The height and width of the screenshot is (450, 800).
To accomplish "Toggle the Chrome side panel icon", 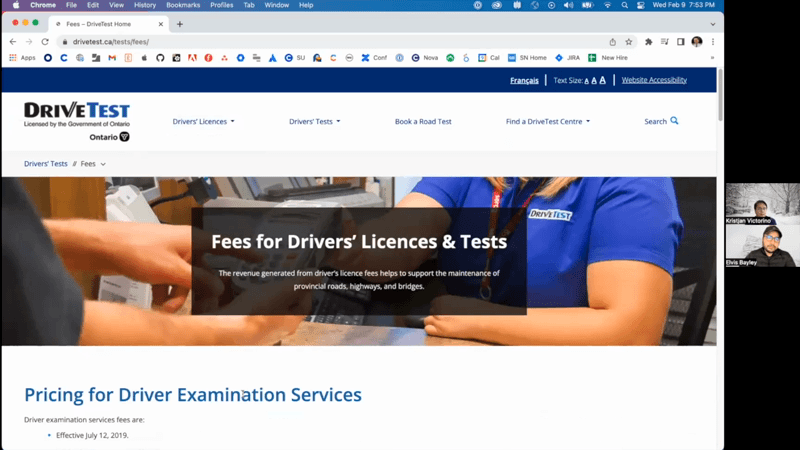I will pos(681,42).
